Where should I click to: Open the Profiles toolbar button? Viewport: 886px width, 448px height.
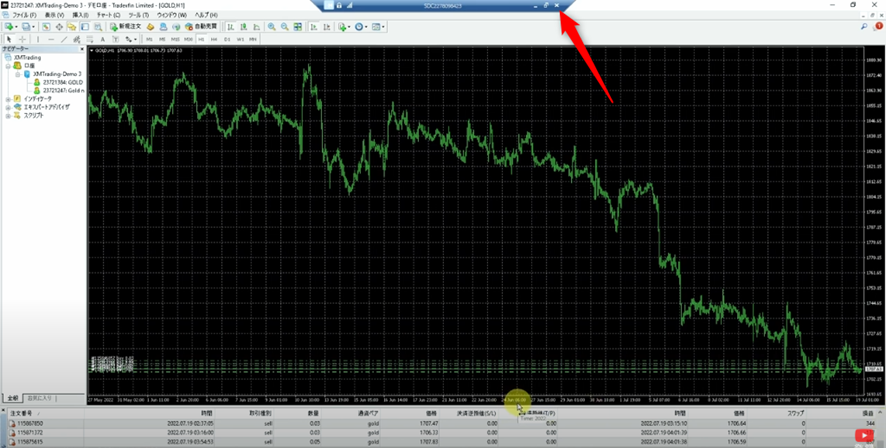[28, 27]
